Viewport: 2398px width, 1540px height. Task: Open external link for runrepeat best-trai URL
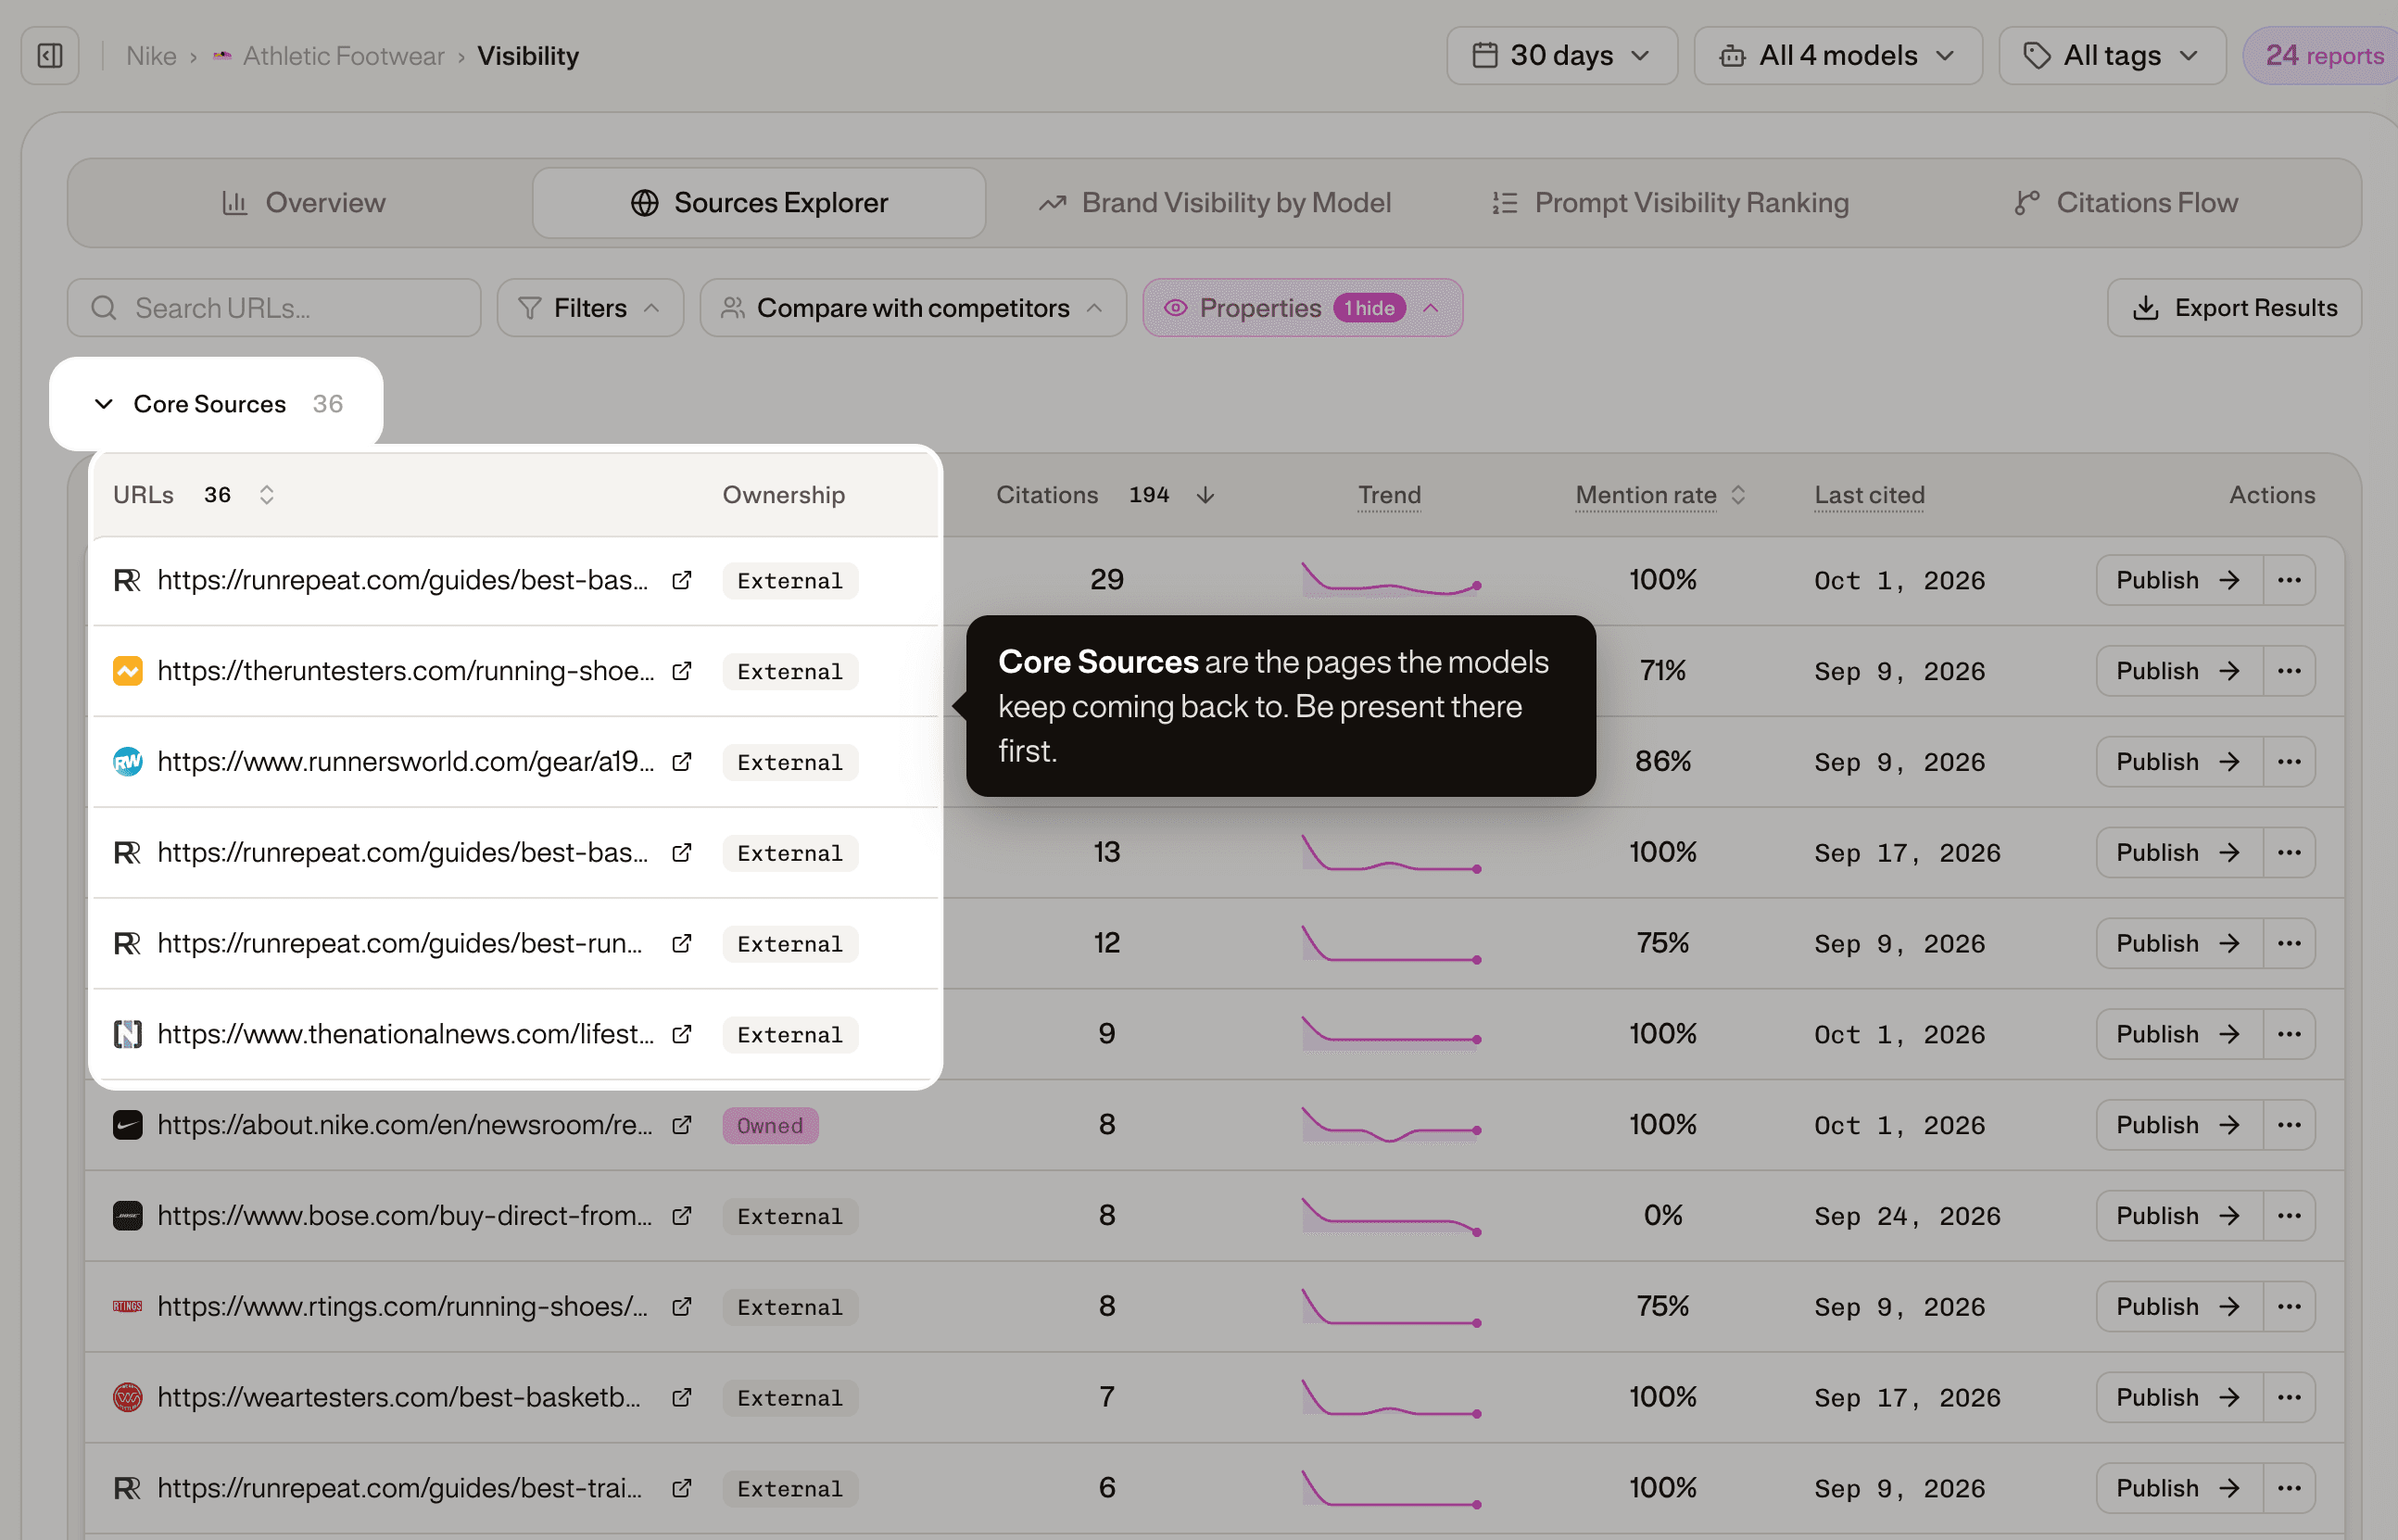click(682, 1489)
